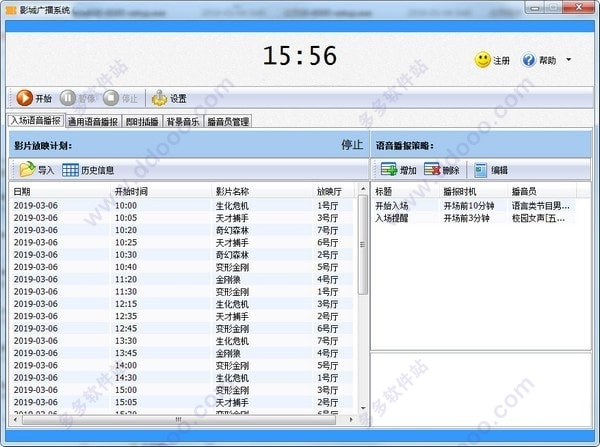Open 历史信息 grid icon
The height and width of the screenshot is (447, 600).
click(70, 170)
